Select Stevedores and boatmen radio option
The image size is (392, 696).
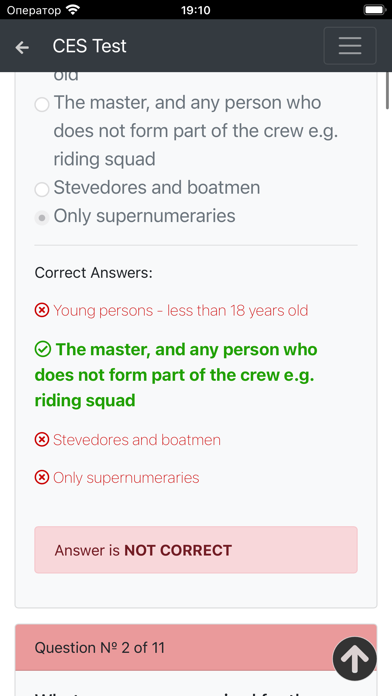tap(42, 190)
